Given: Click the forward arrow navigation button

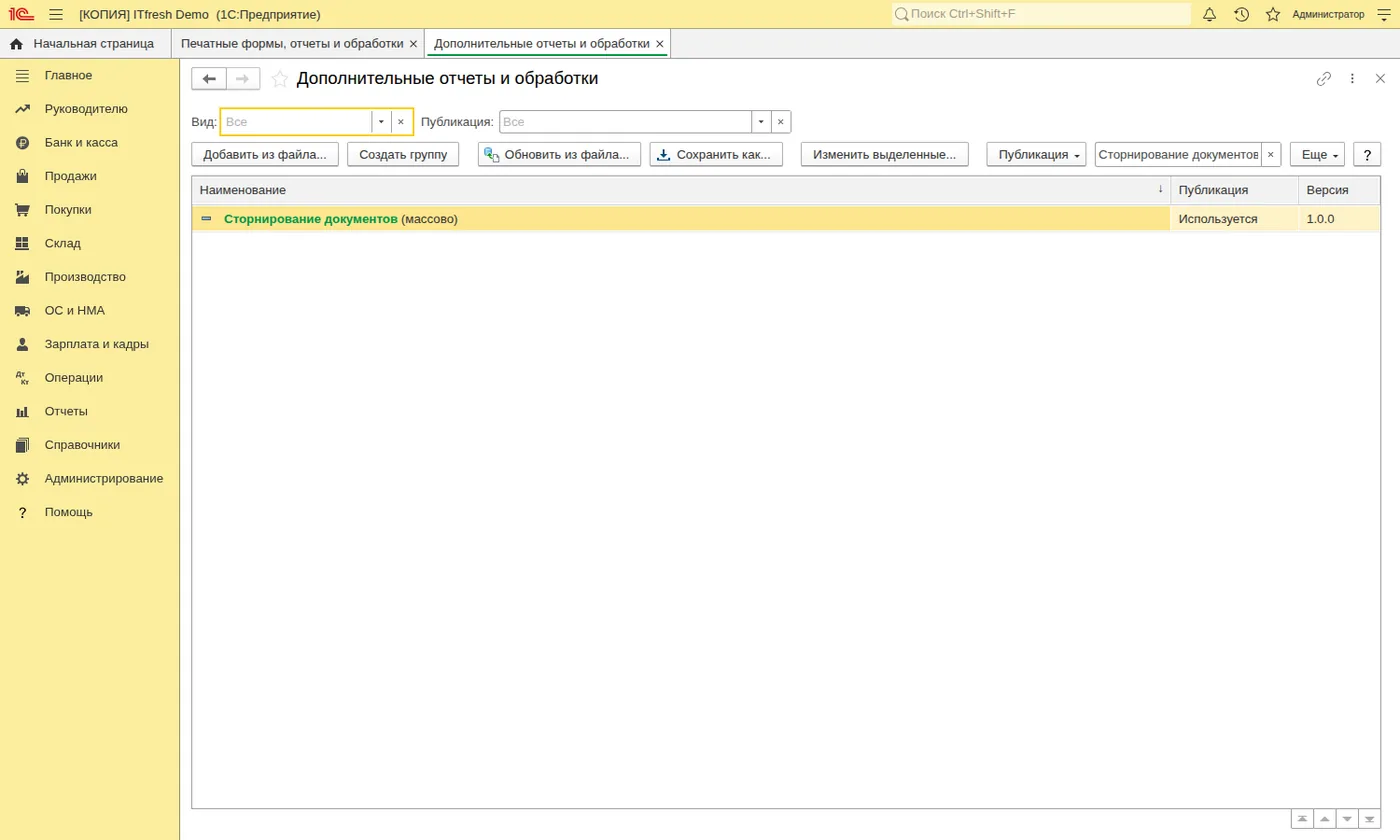Looking at the screenshot, I should (x=243, y=79).
